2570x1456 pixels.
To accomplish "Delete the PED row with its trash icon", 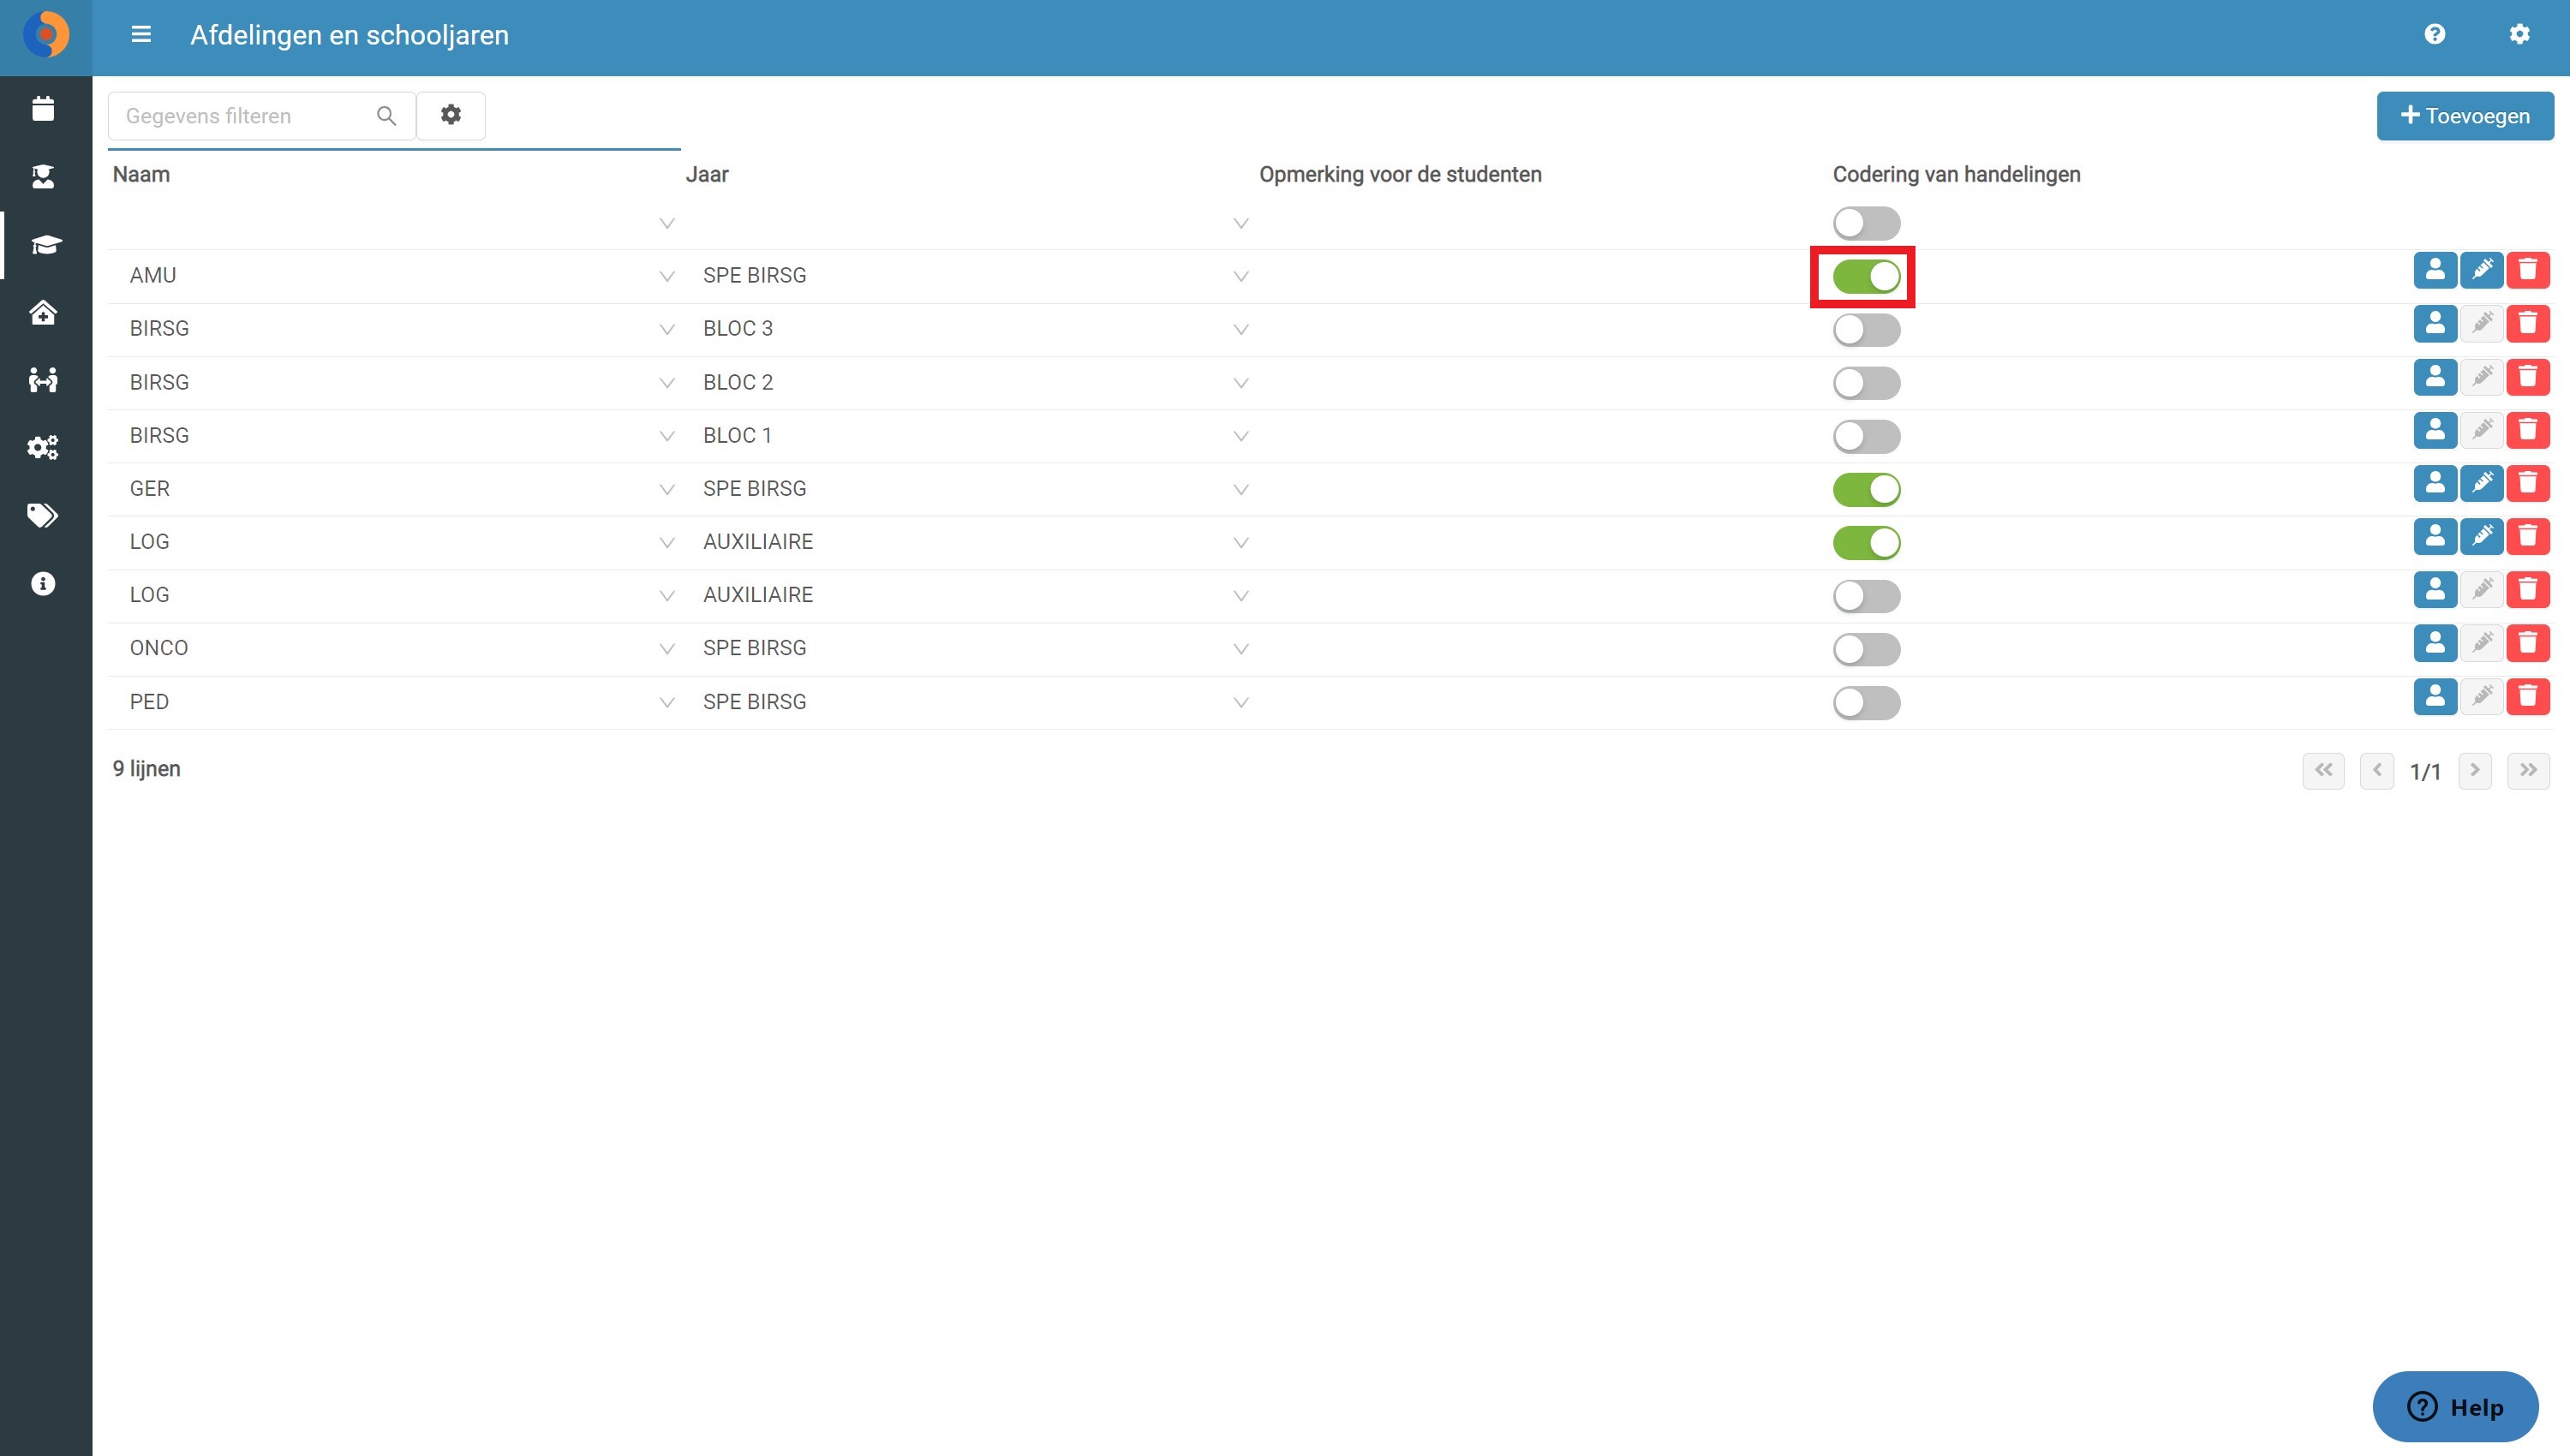I will coord(2528,696).
